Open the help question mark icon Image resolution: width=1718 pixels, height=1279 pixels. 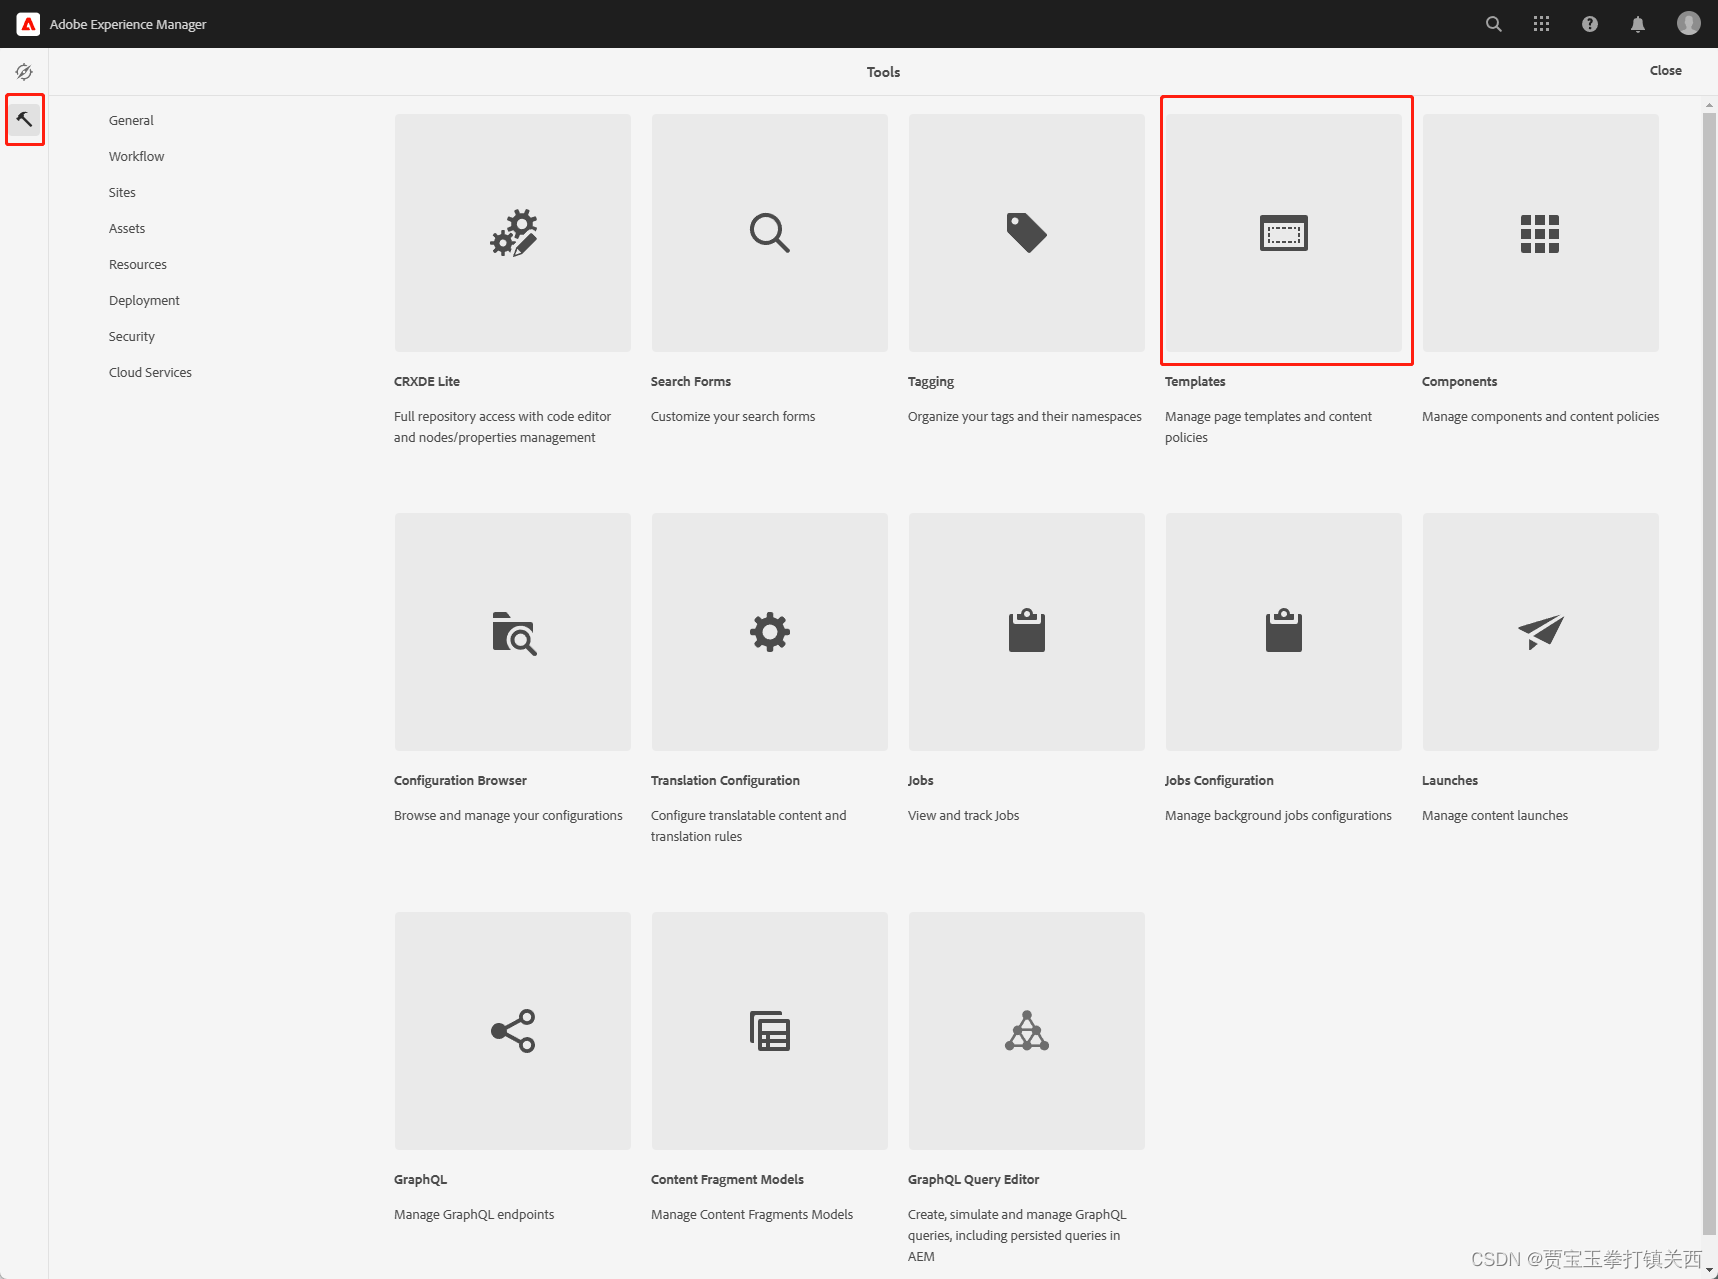(x=1589, y=24)
